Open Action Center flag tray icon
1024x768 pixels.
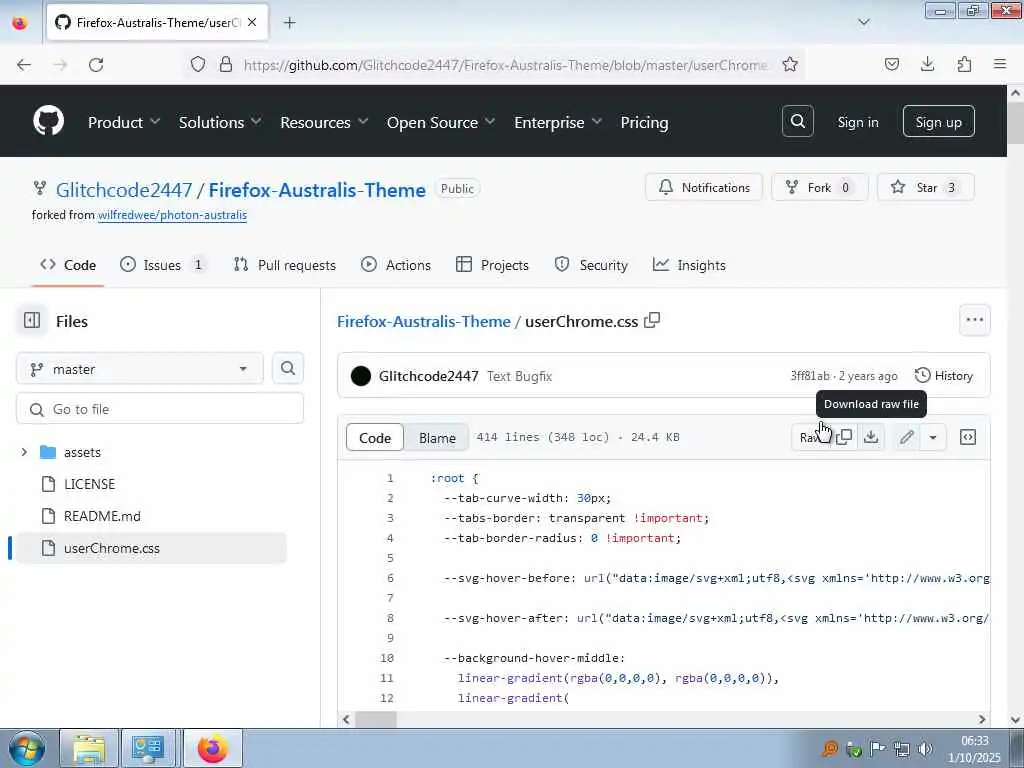(878, 749)
